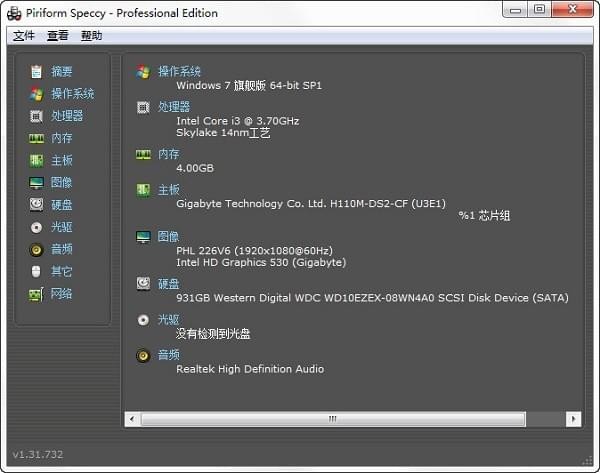Click the 其它 mouse icon in sidebar
Viewport: 600px width, 473px height.
coord(36,272)
